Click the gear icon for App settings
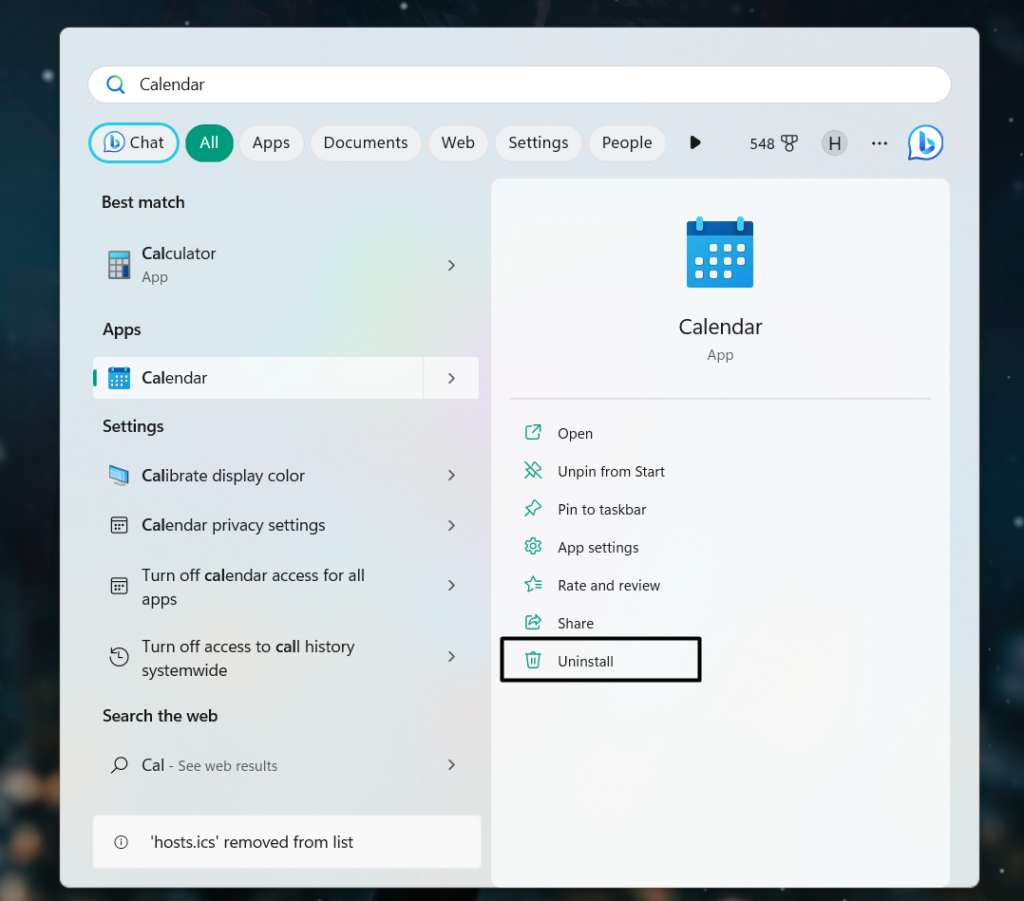Image resolution: width=1024 pixels, height=901 pixels. pos(533,547)
